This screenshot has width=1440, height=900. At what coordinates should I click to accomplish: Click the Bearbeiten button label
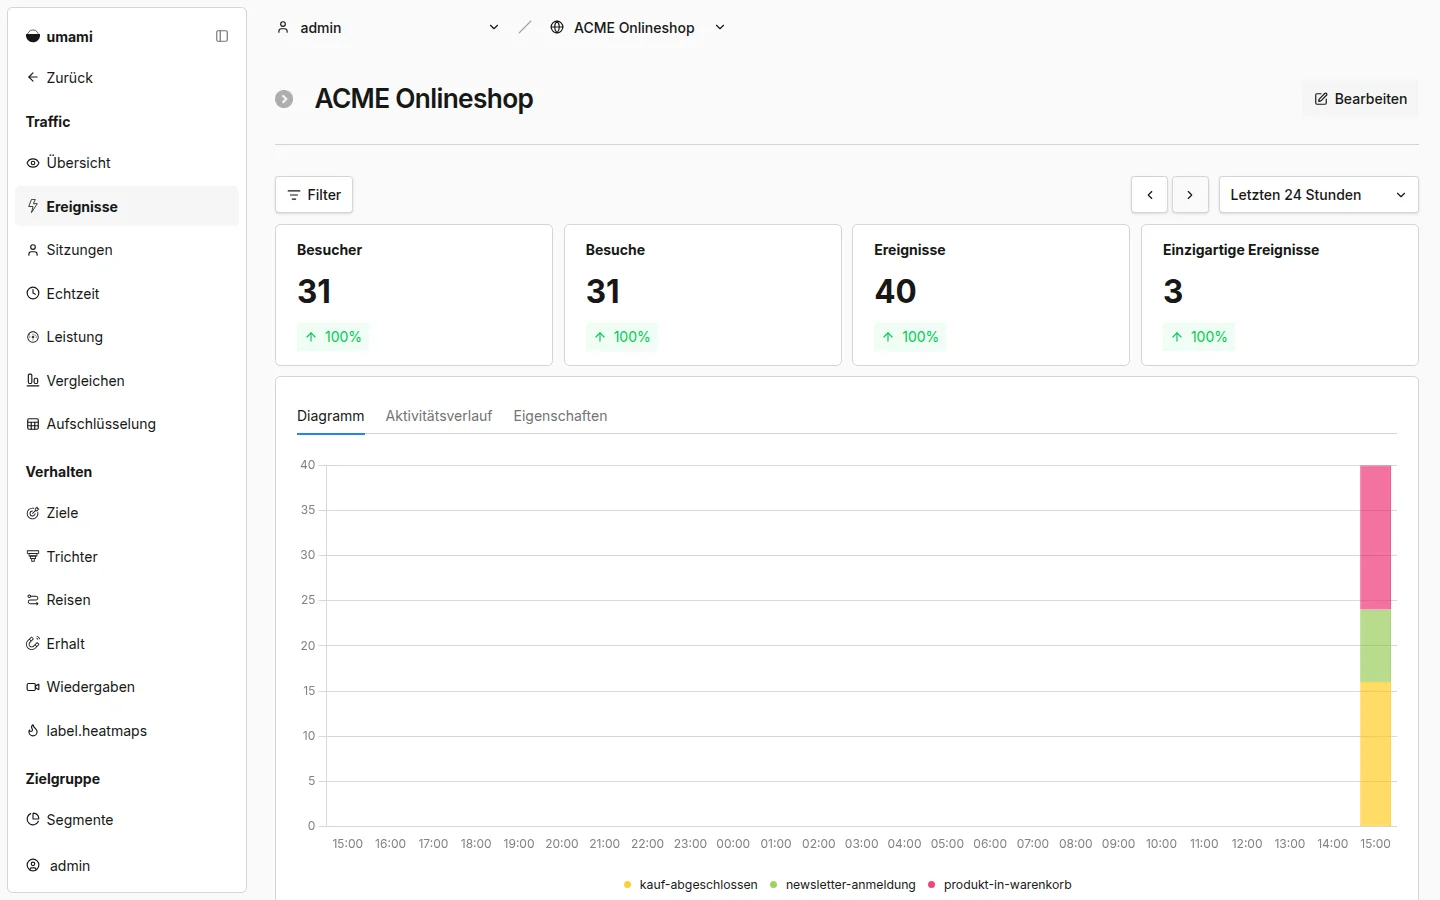(1370, 99)
